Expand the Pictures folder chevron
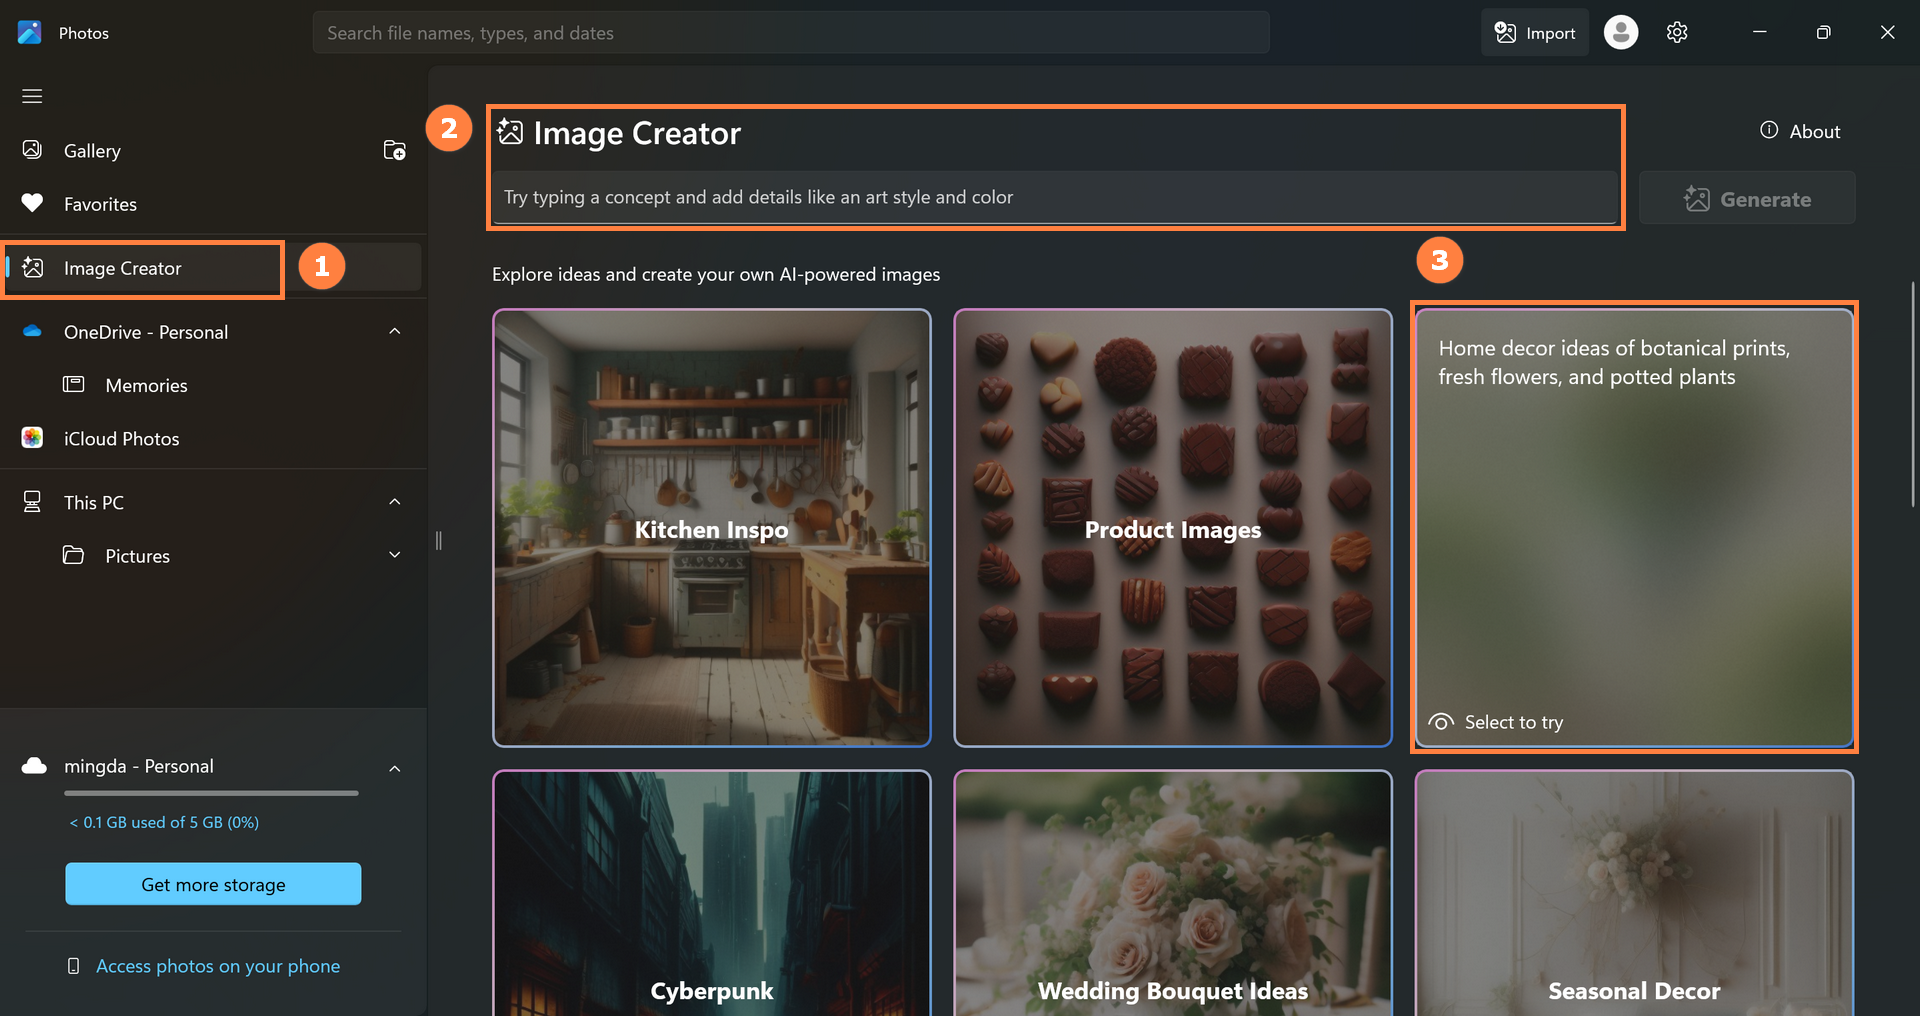Screen dimensions: 1920x1016 click(x=394, y=555)
